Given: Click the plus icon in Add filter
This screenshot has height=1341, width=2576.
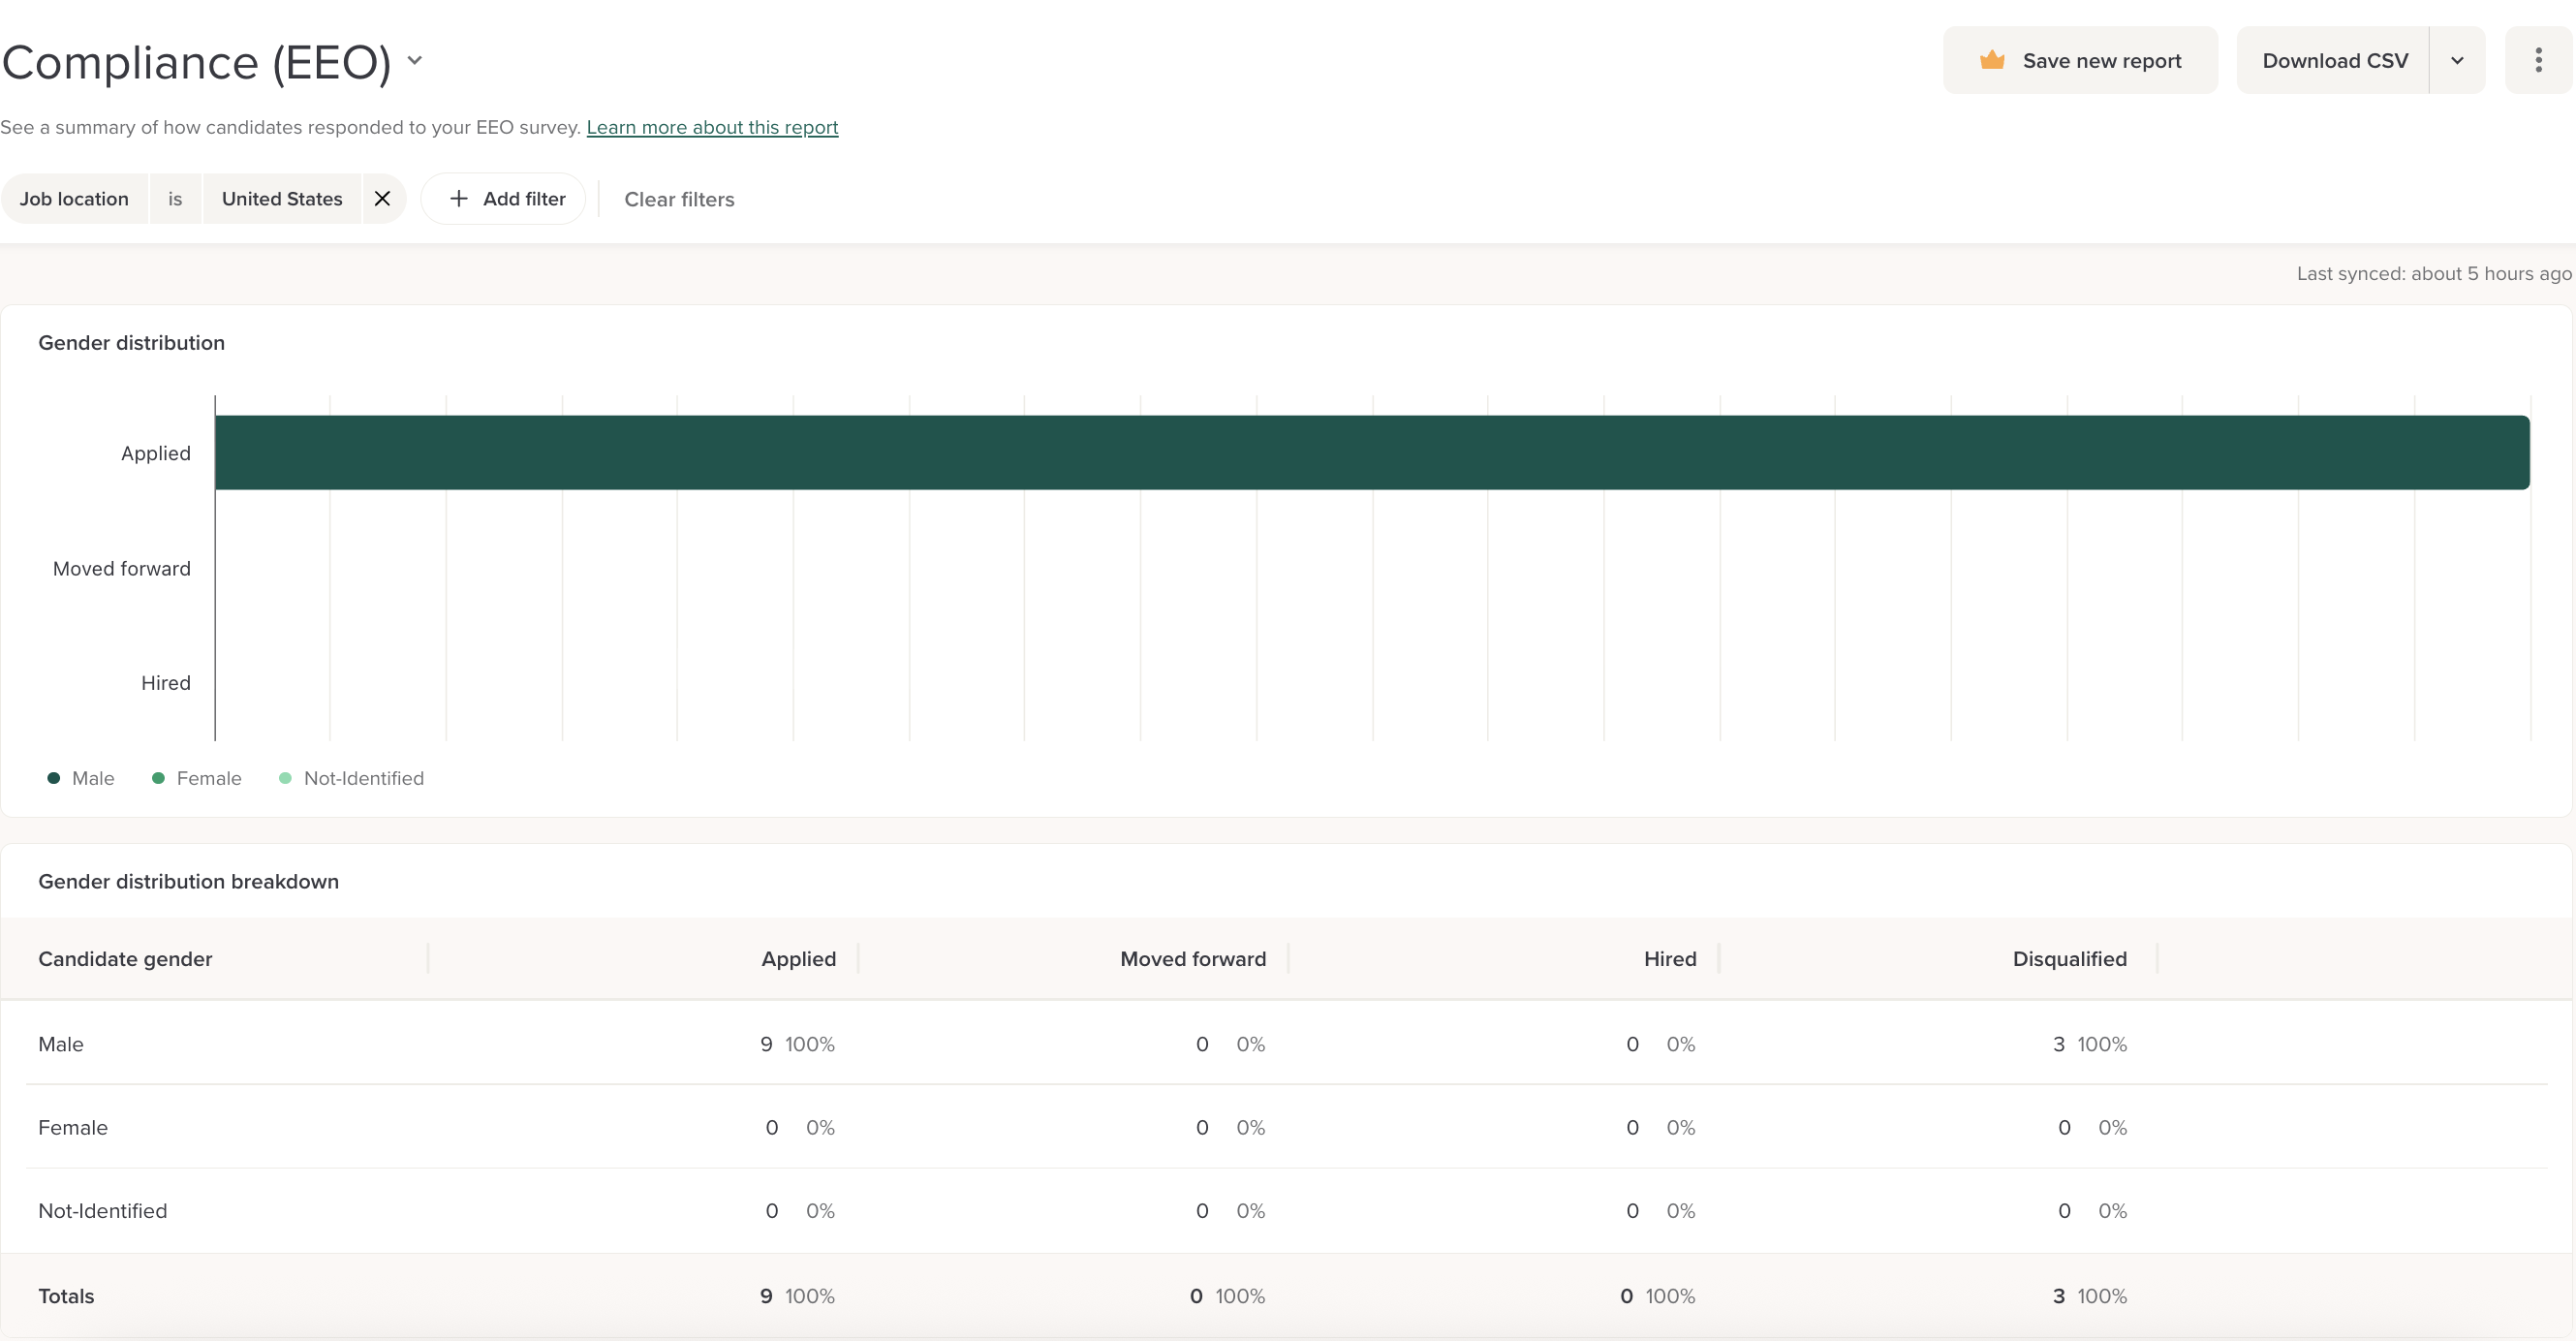Looking at the screenshot, I should (458, 198).
